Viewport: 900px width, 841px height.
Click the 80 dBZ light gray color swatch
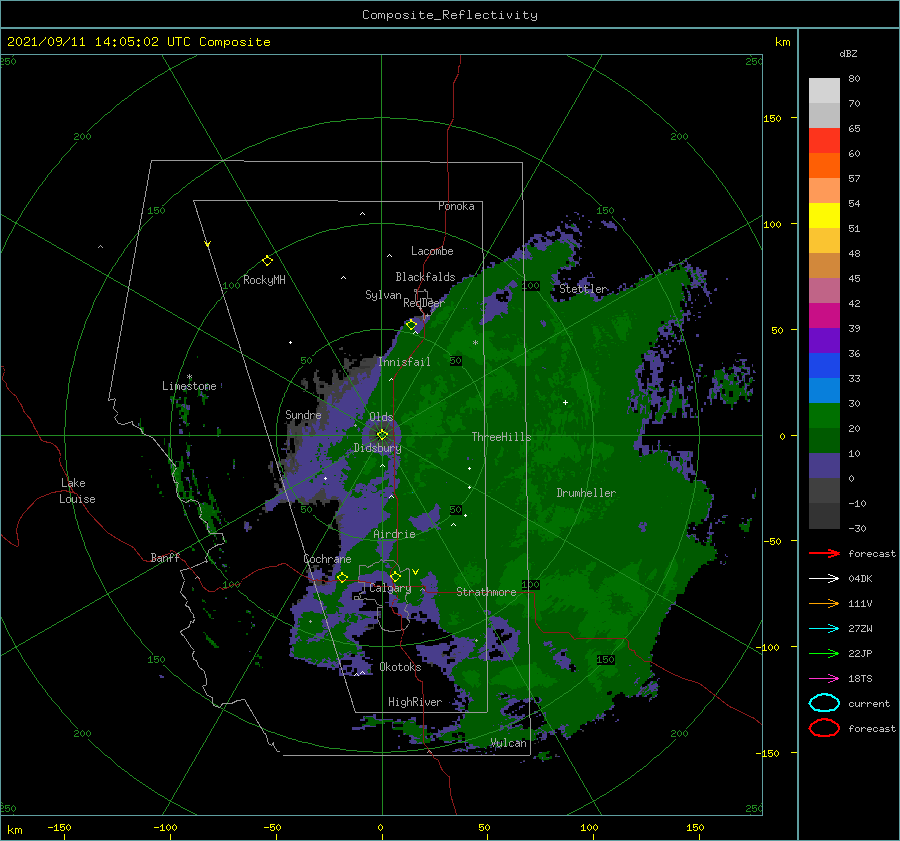tap(824, 90)
